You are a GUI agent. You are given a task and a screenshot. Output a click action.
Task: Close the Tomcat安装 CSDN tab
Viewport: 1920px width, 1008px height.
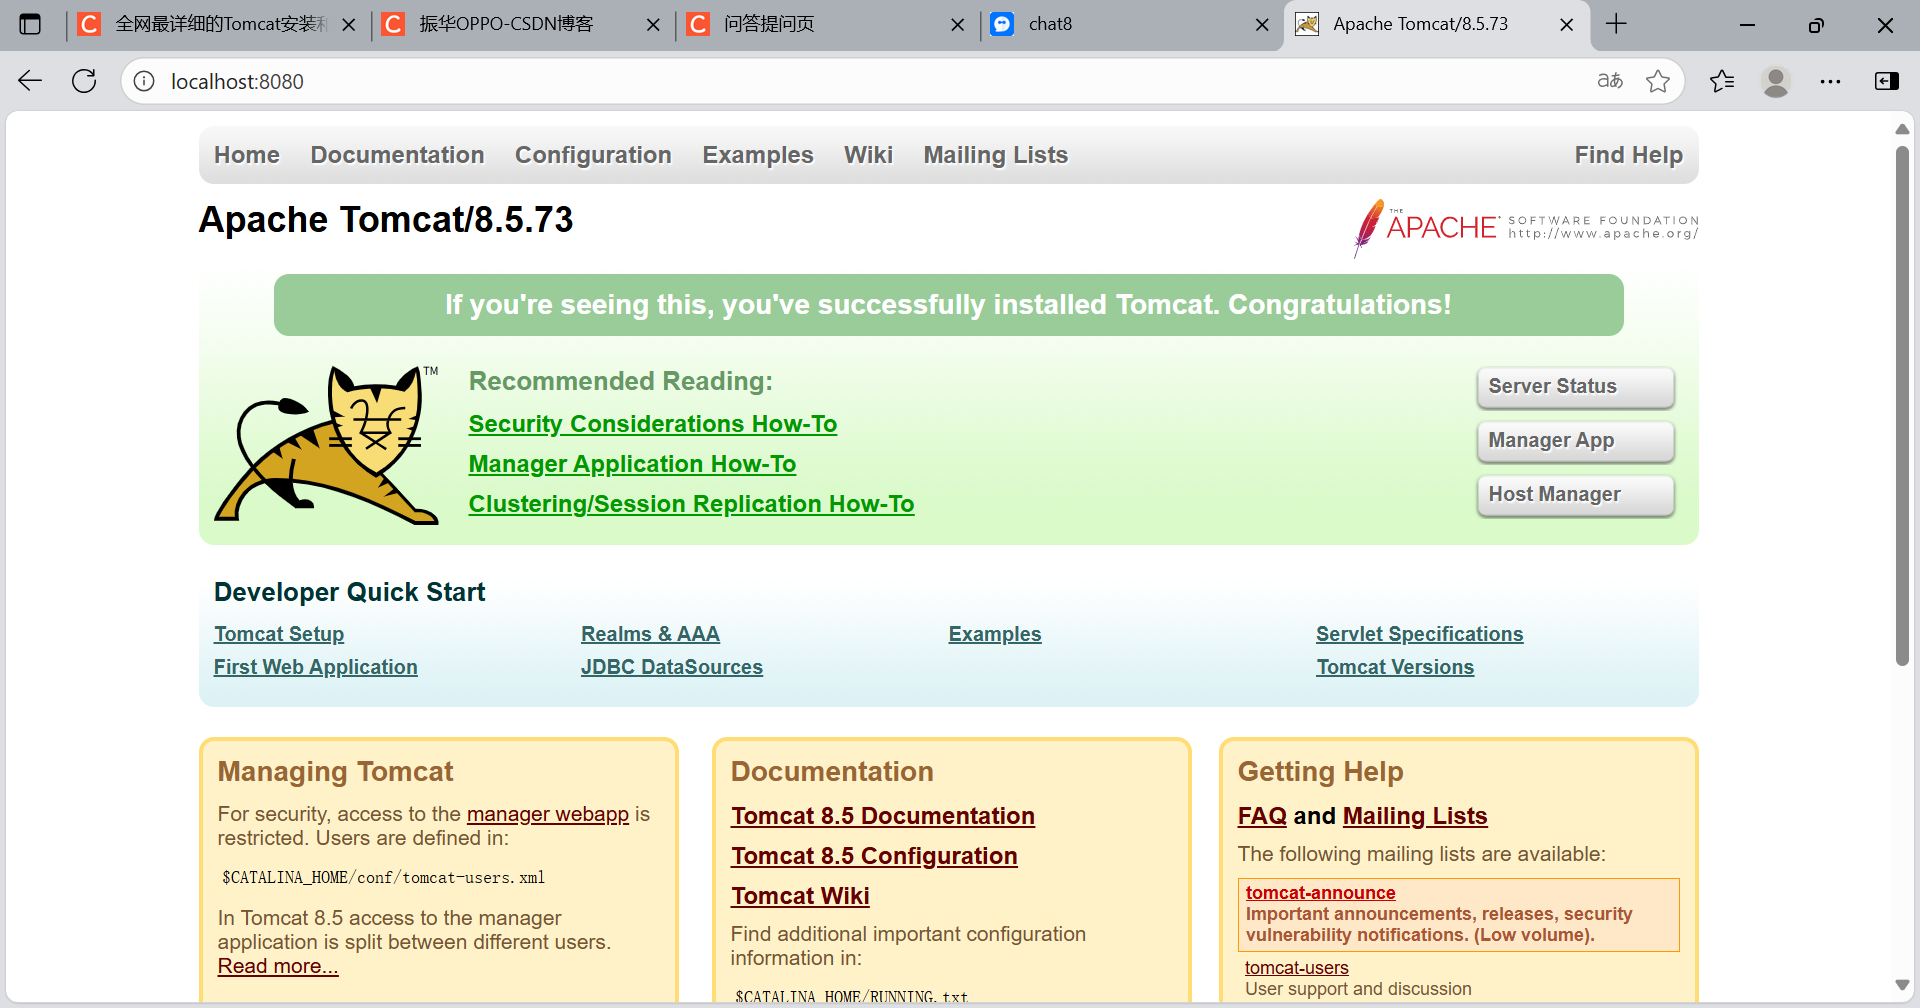349,24
